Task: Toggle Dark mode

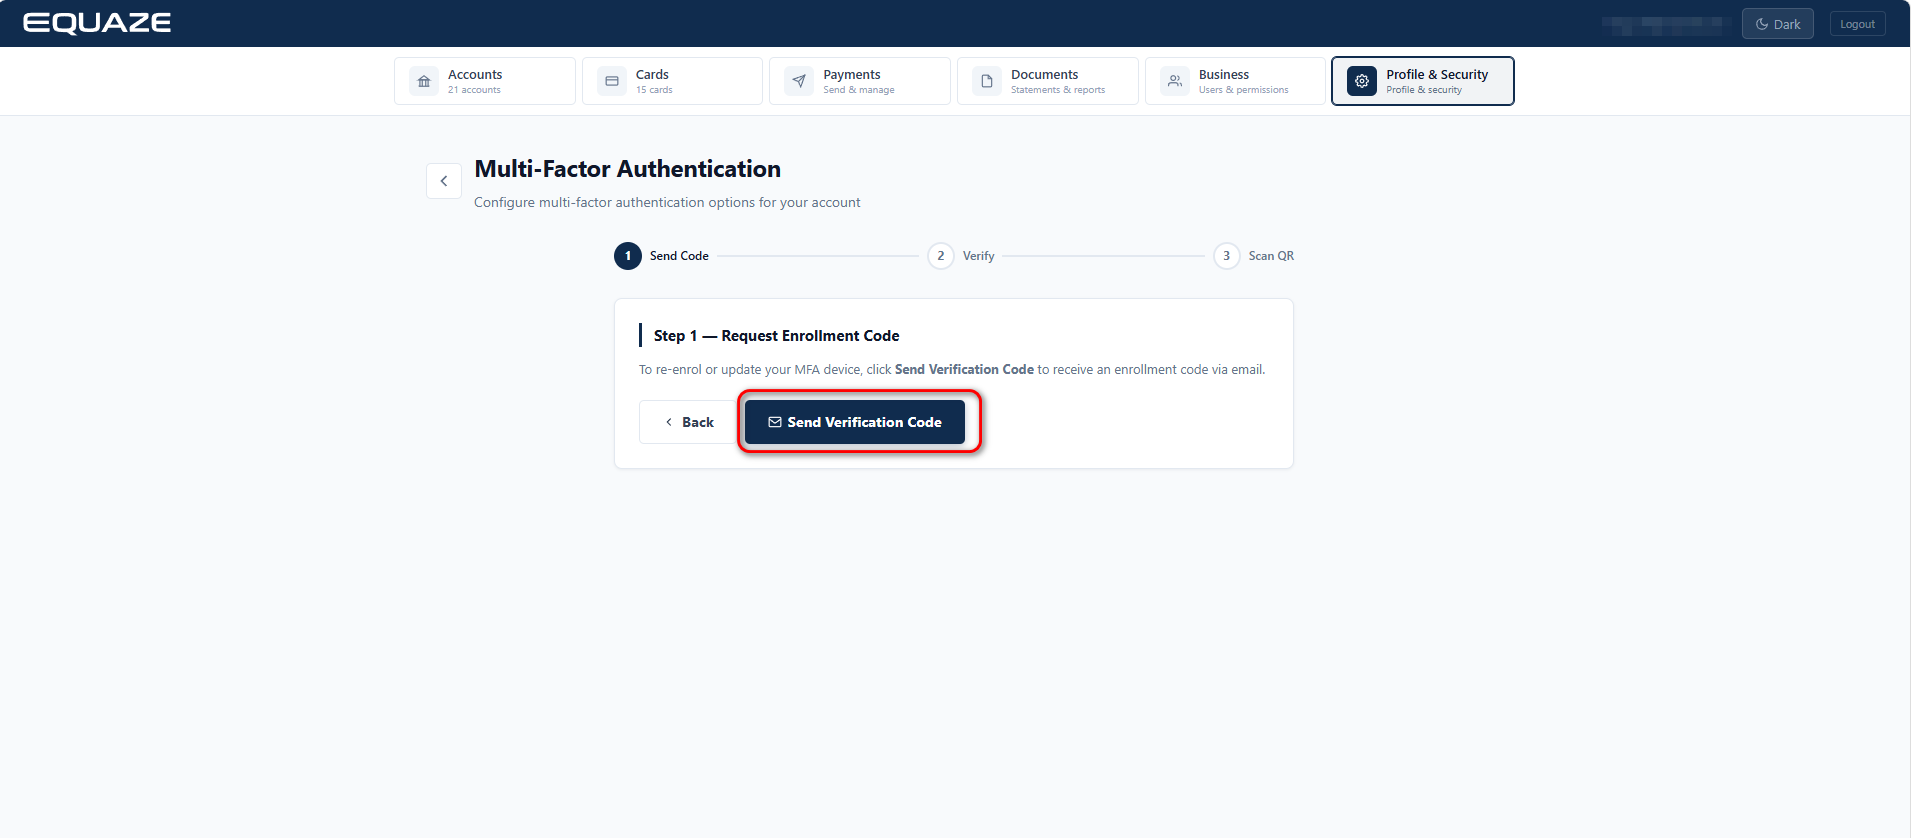Action: click(1777, 24)
